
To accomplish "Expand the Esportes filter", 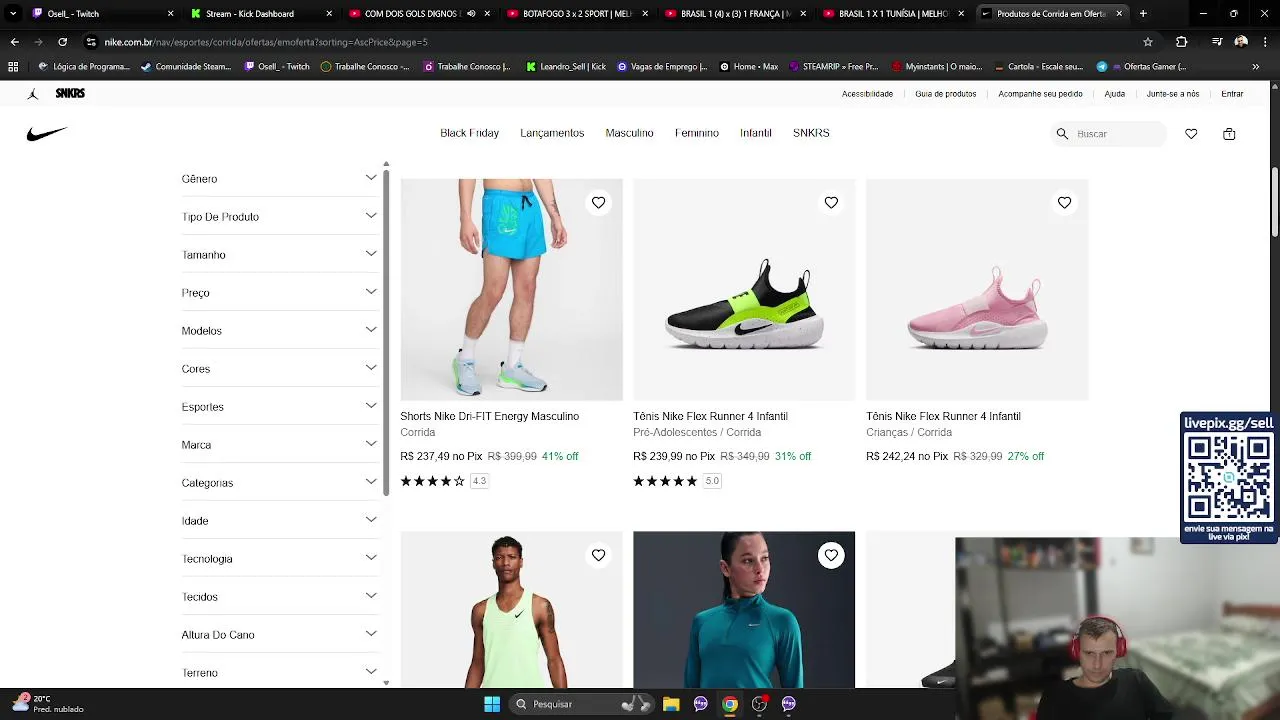I will pos(279,406).
